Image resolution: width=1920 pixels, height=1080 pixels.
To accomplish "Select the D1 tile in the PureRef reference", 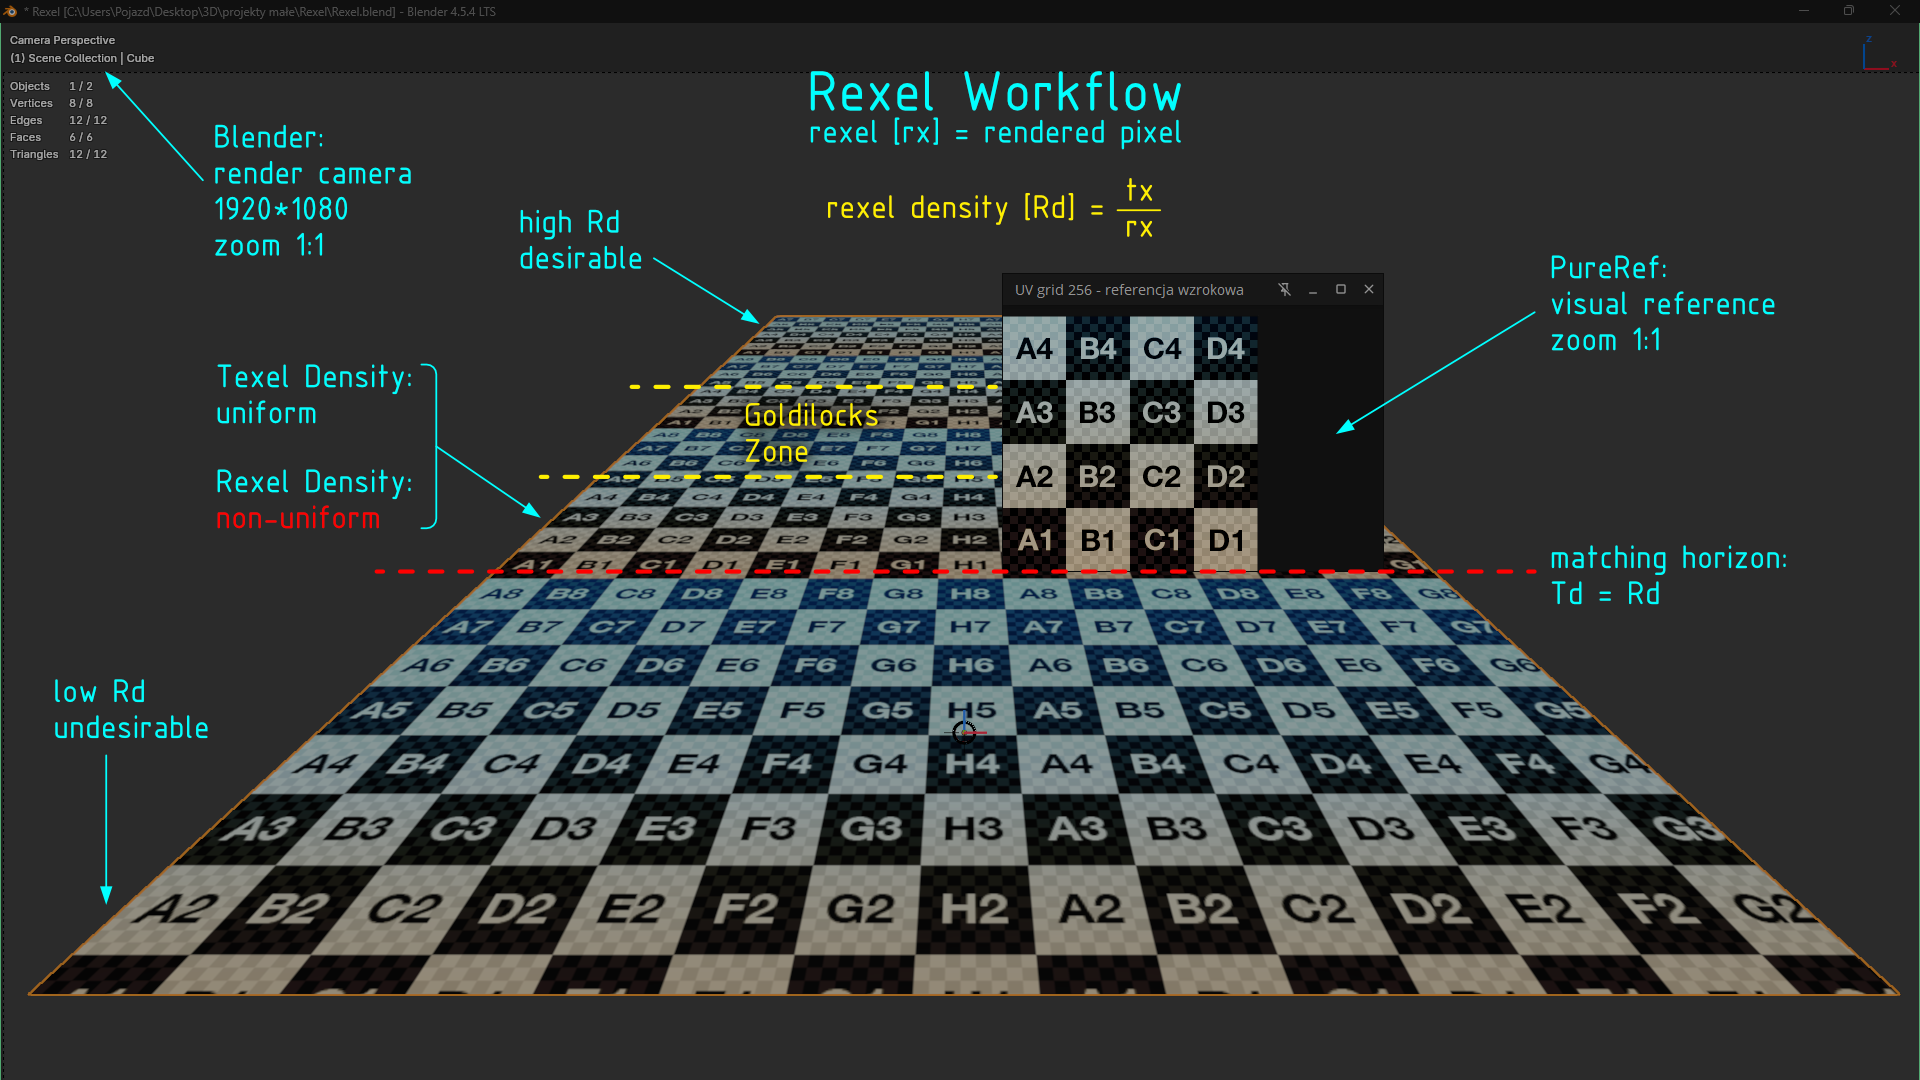I will (1226, 541).
